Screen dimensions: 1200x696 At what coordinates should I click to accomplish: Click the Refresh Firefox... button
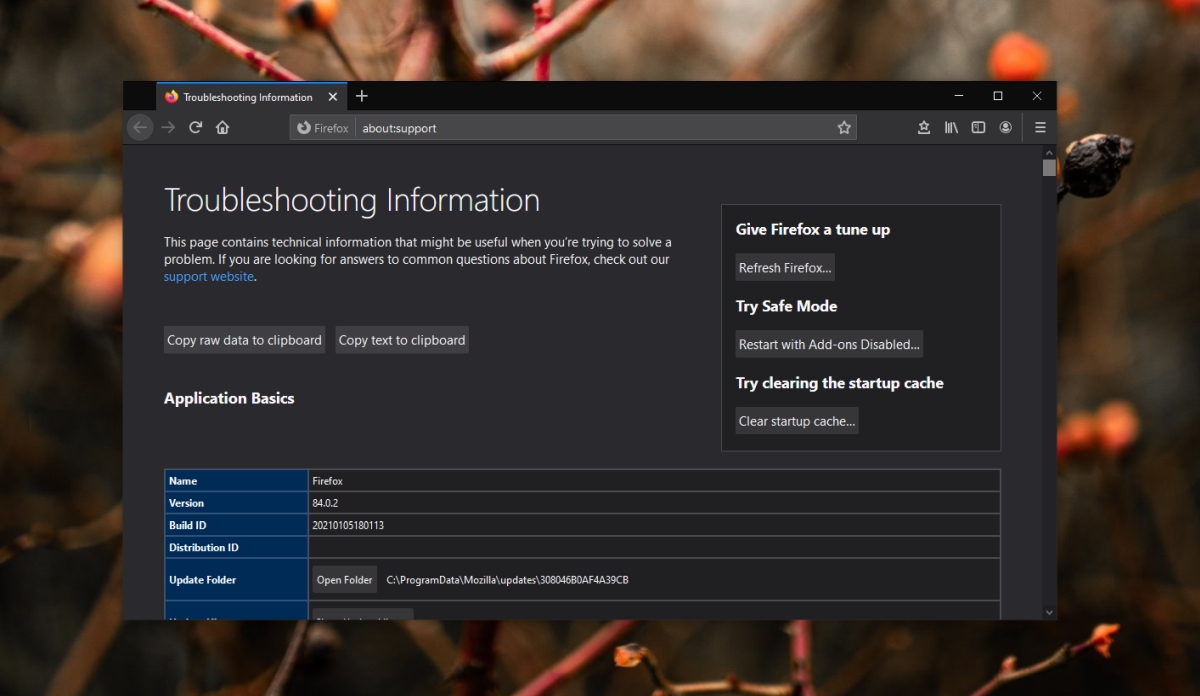(785, 268)
